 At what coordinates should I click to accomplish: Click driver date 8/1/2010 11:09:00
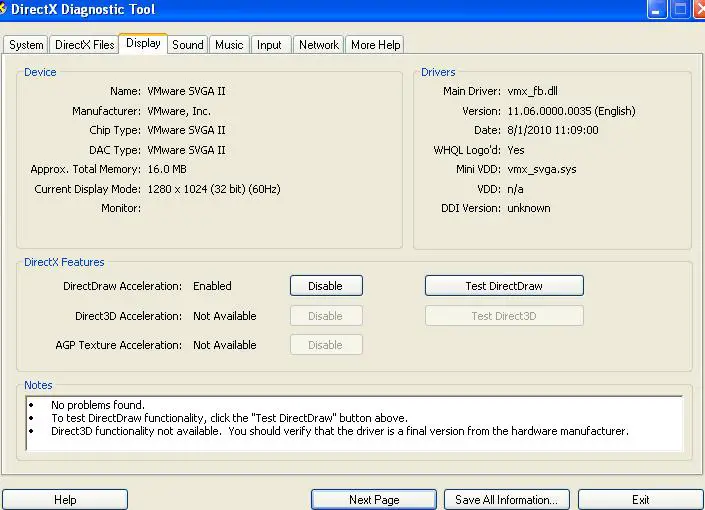pyautogui.click(x=553, y=130)
